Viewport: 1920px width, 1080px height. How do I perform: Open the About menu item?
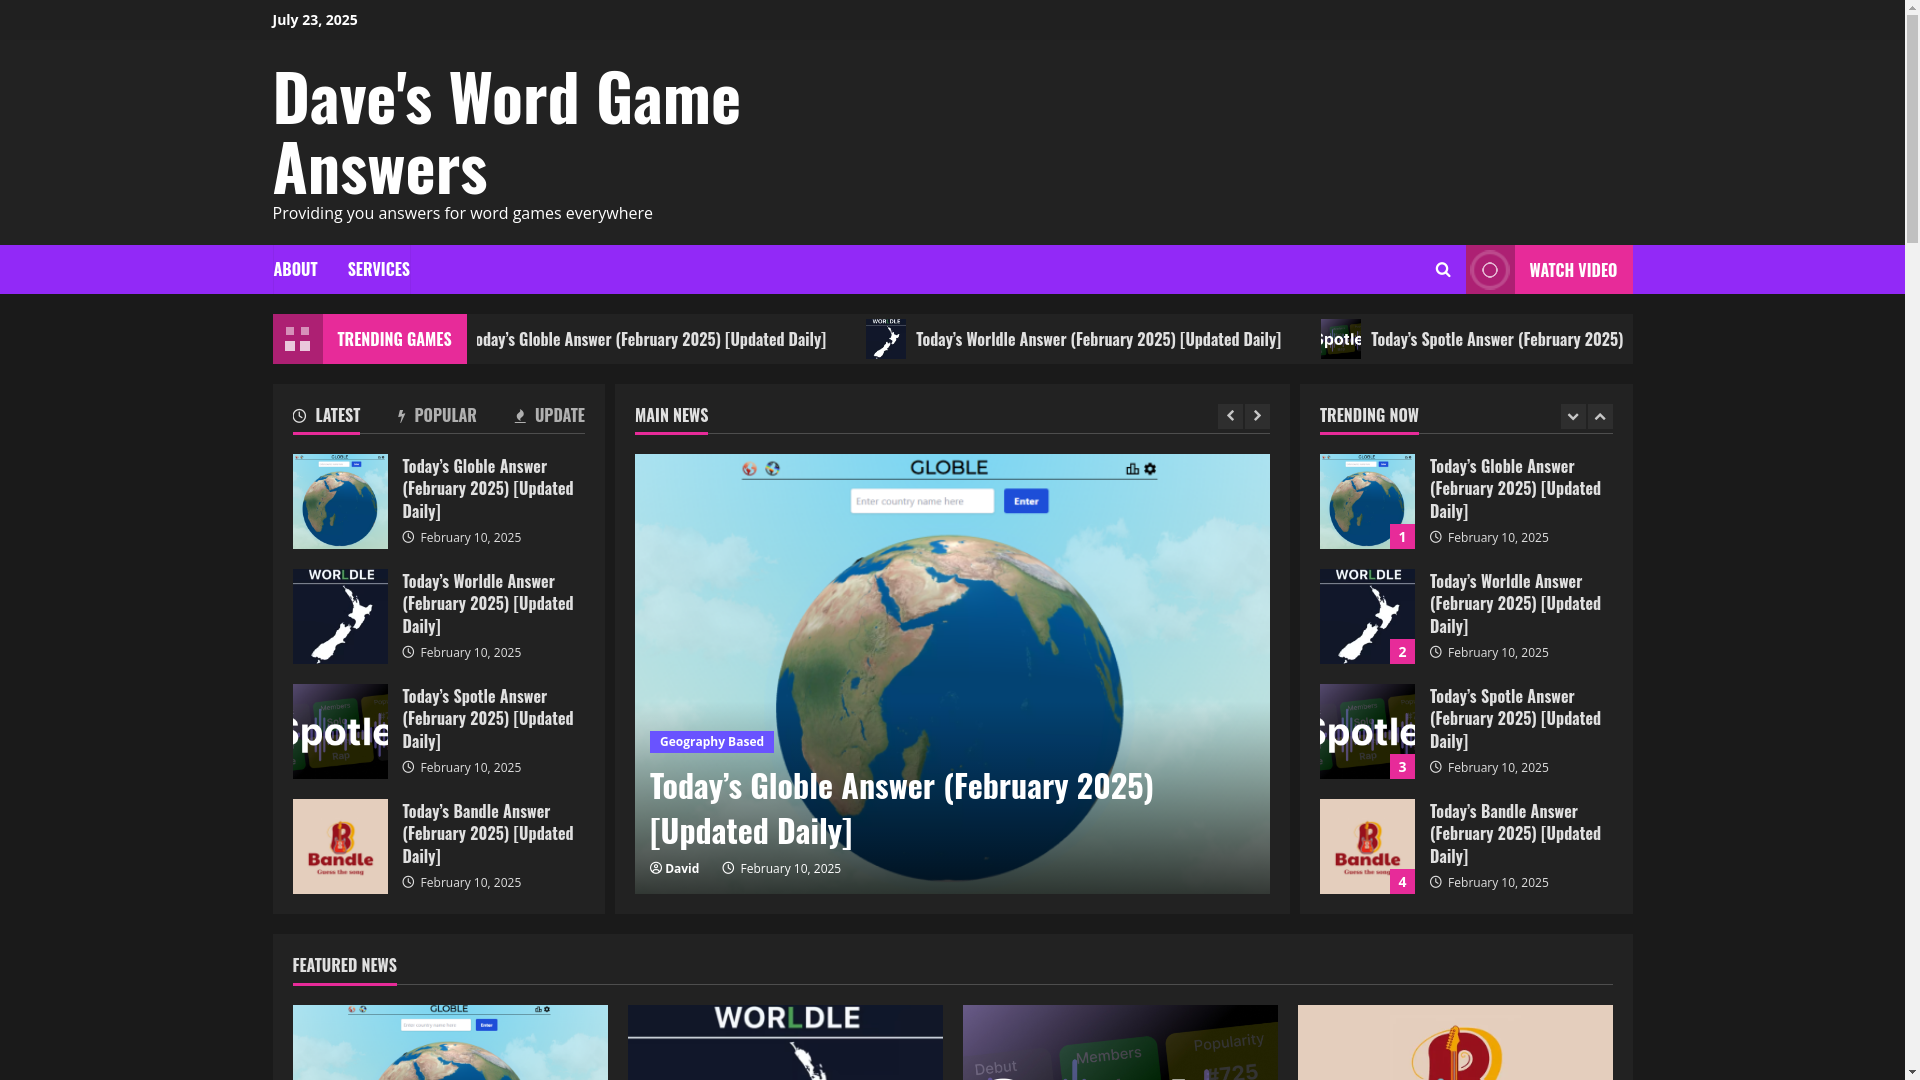coord(295,270)
